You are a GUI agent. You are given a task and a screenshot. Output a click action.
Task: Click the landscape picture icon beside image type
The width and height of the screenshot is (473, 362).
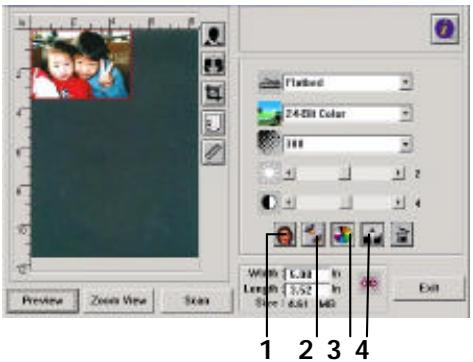coord(269,113)
